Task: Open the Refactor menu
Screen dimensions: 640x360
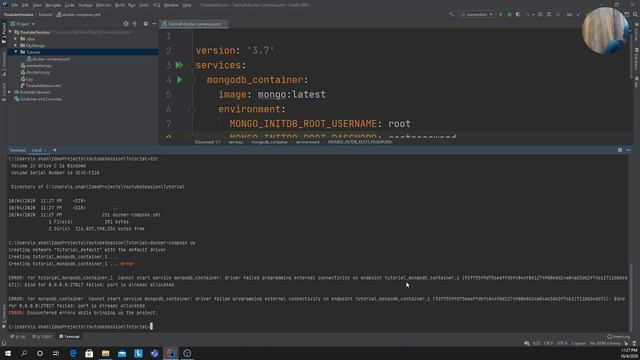Action: coord(103,5)
